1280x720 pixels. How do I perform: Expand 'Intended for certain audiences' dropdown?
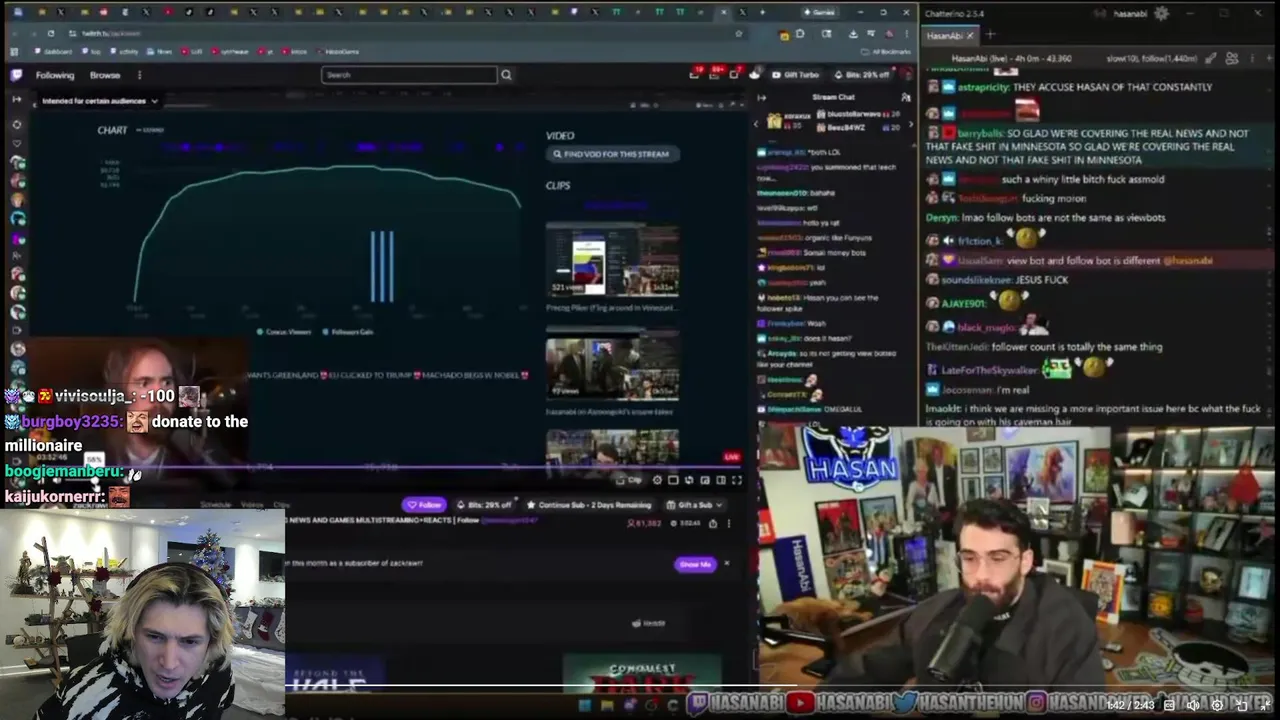click(100, 101)
